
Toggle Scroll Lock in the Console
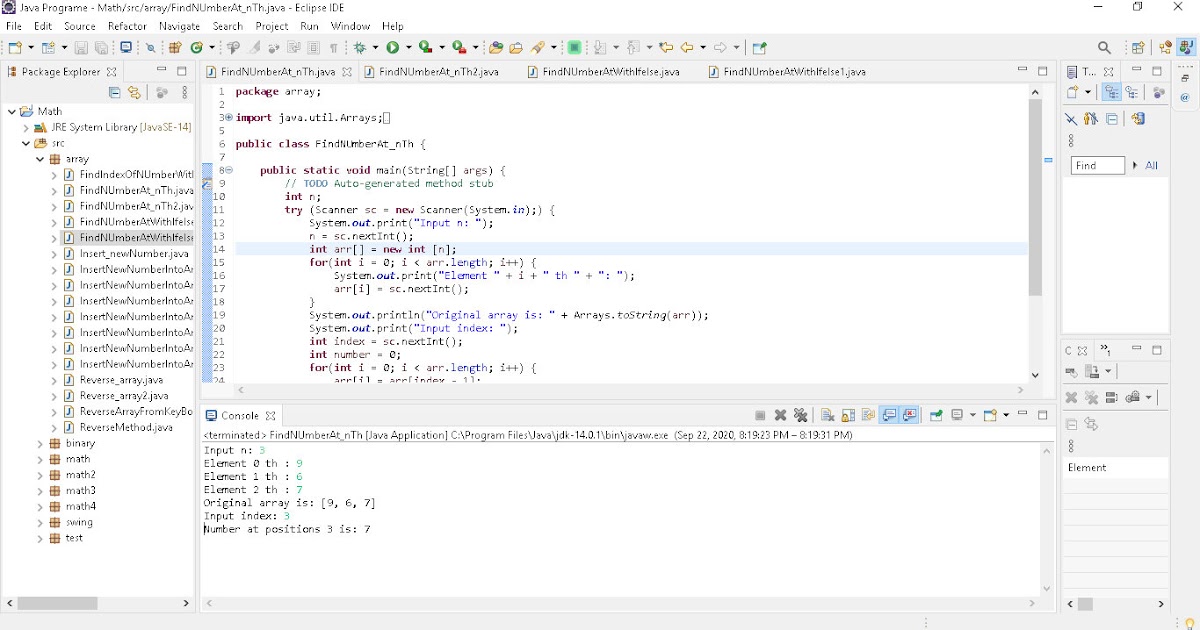(846, 415)
